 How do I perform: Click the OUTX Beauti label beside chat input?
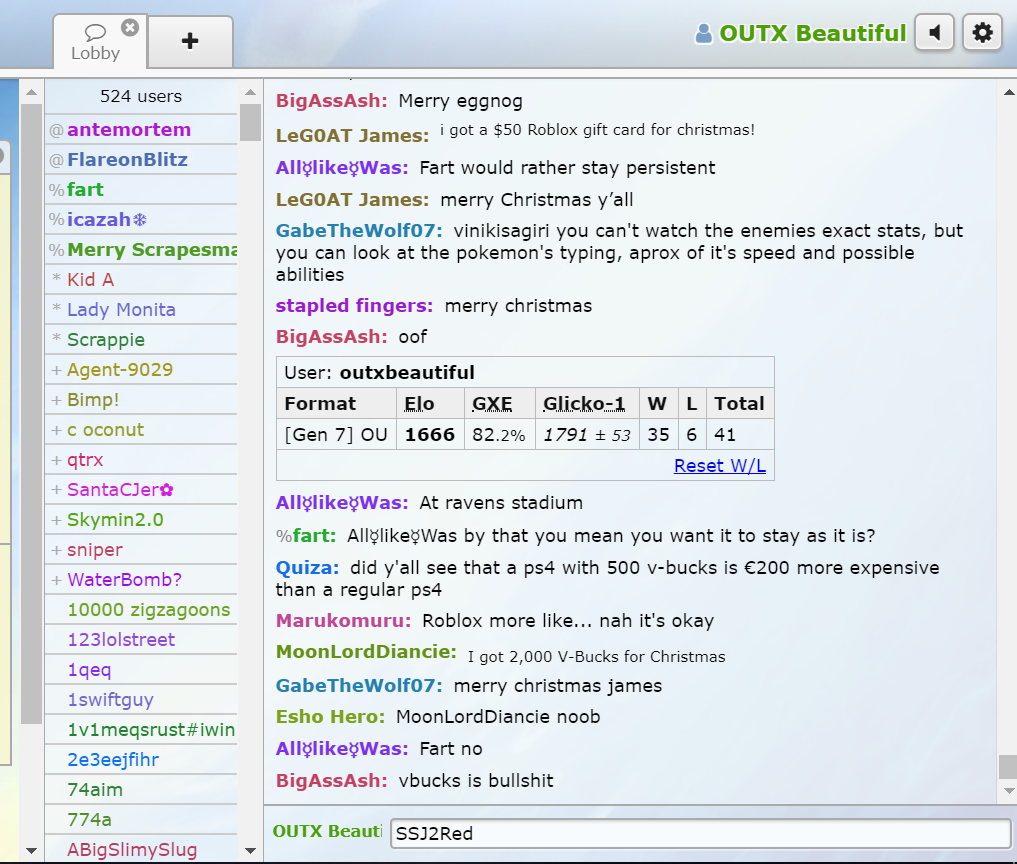tap(328, 832)
